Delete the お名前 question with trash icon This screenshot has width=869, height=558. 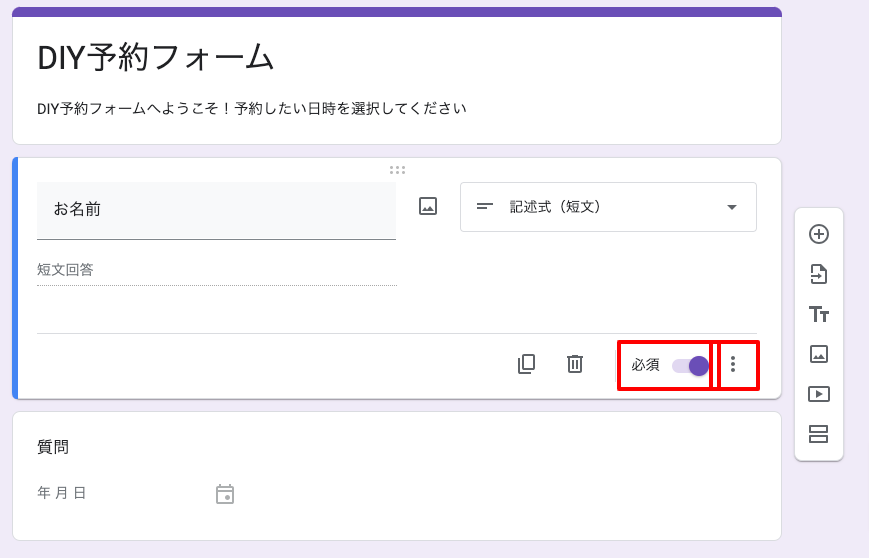pyautogui.click(x=575, y=364)
